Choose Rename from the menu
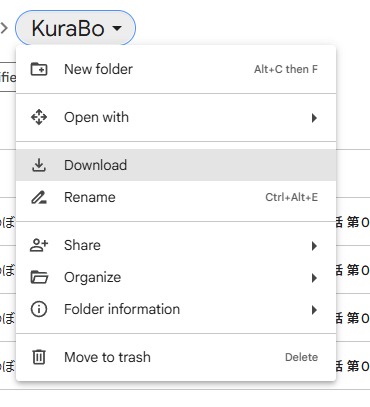The height and width of the screenshot is (407, 370). 176,197
